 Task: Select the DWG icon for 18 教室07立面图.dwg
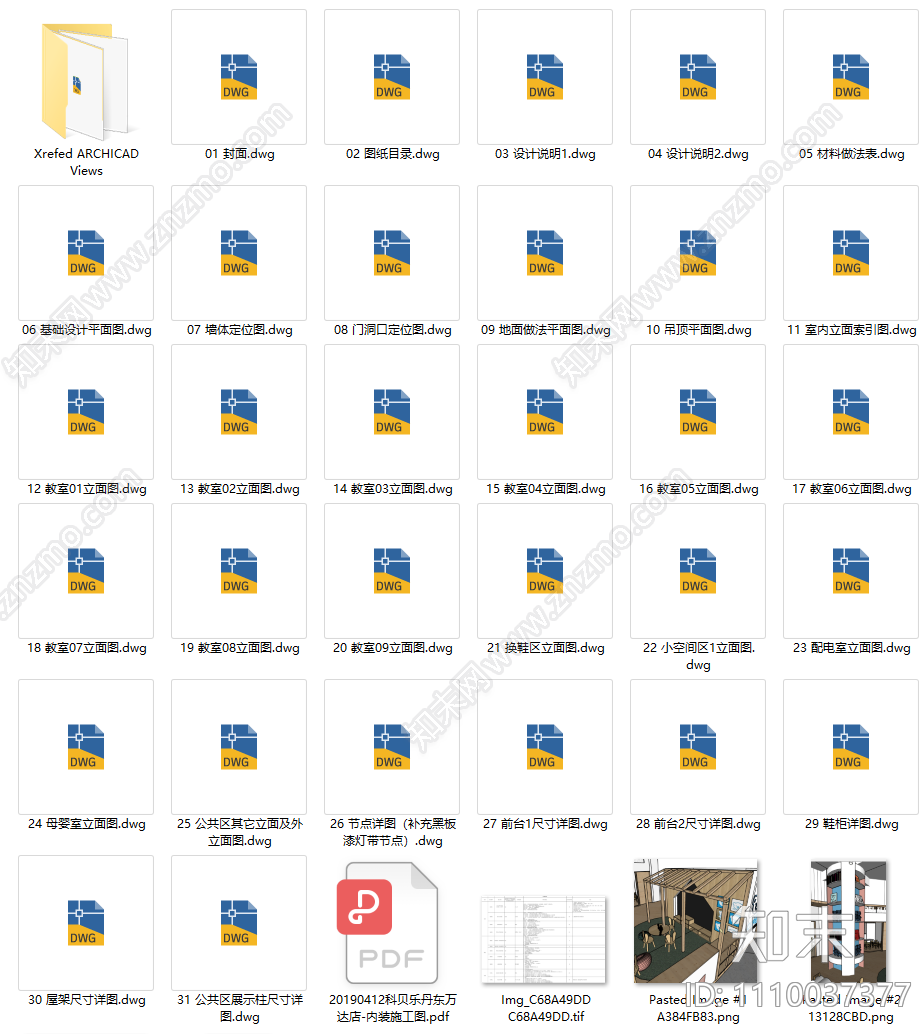pyautogui.click(x=86, y=571)
